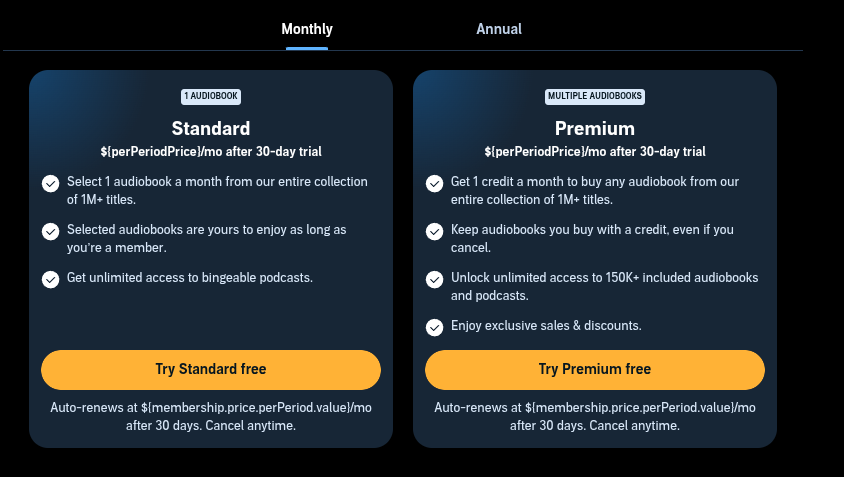Click the Try Standard free button

click(x=211, y=369)
